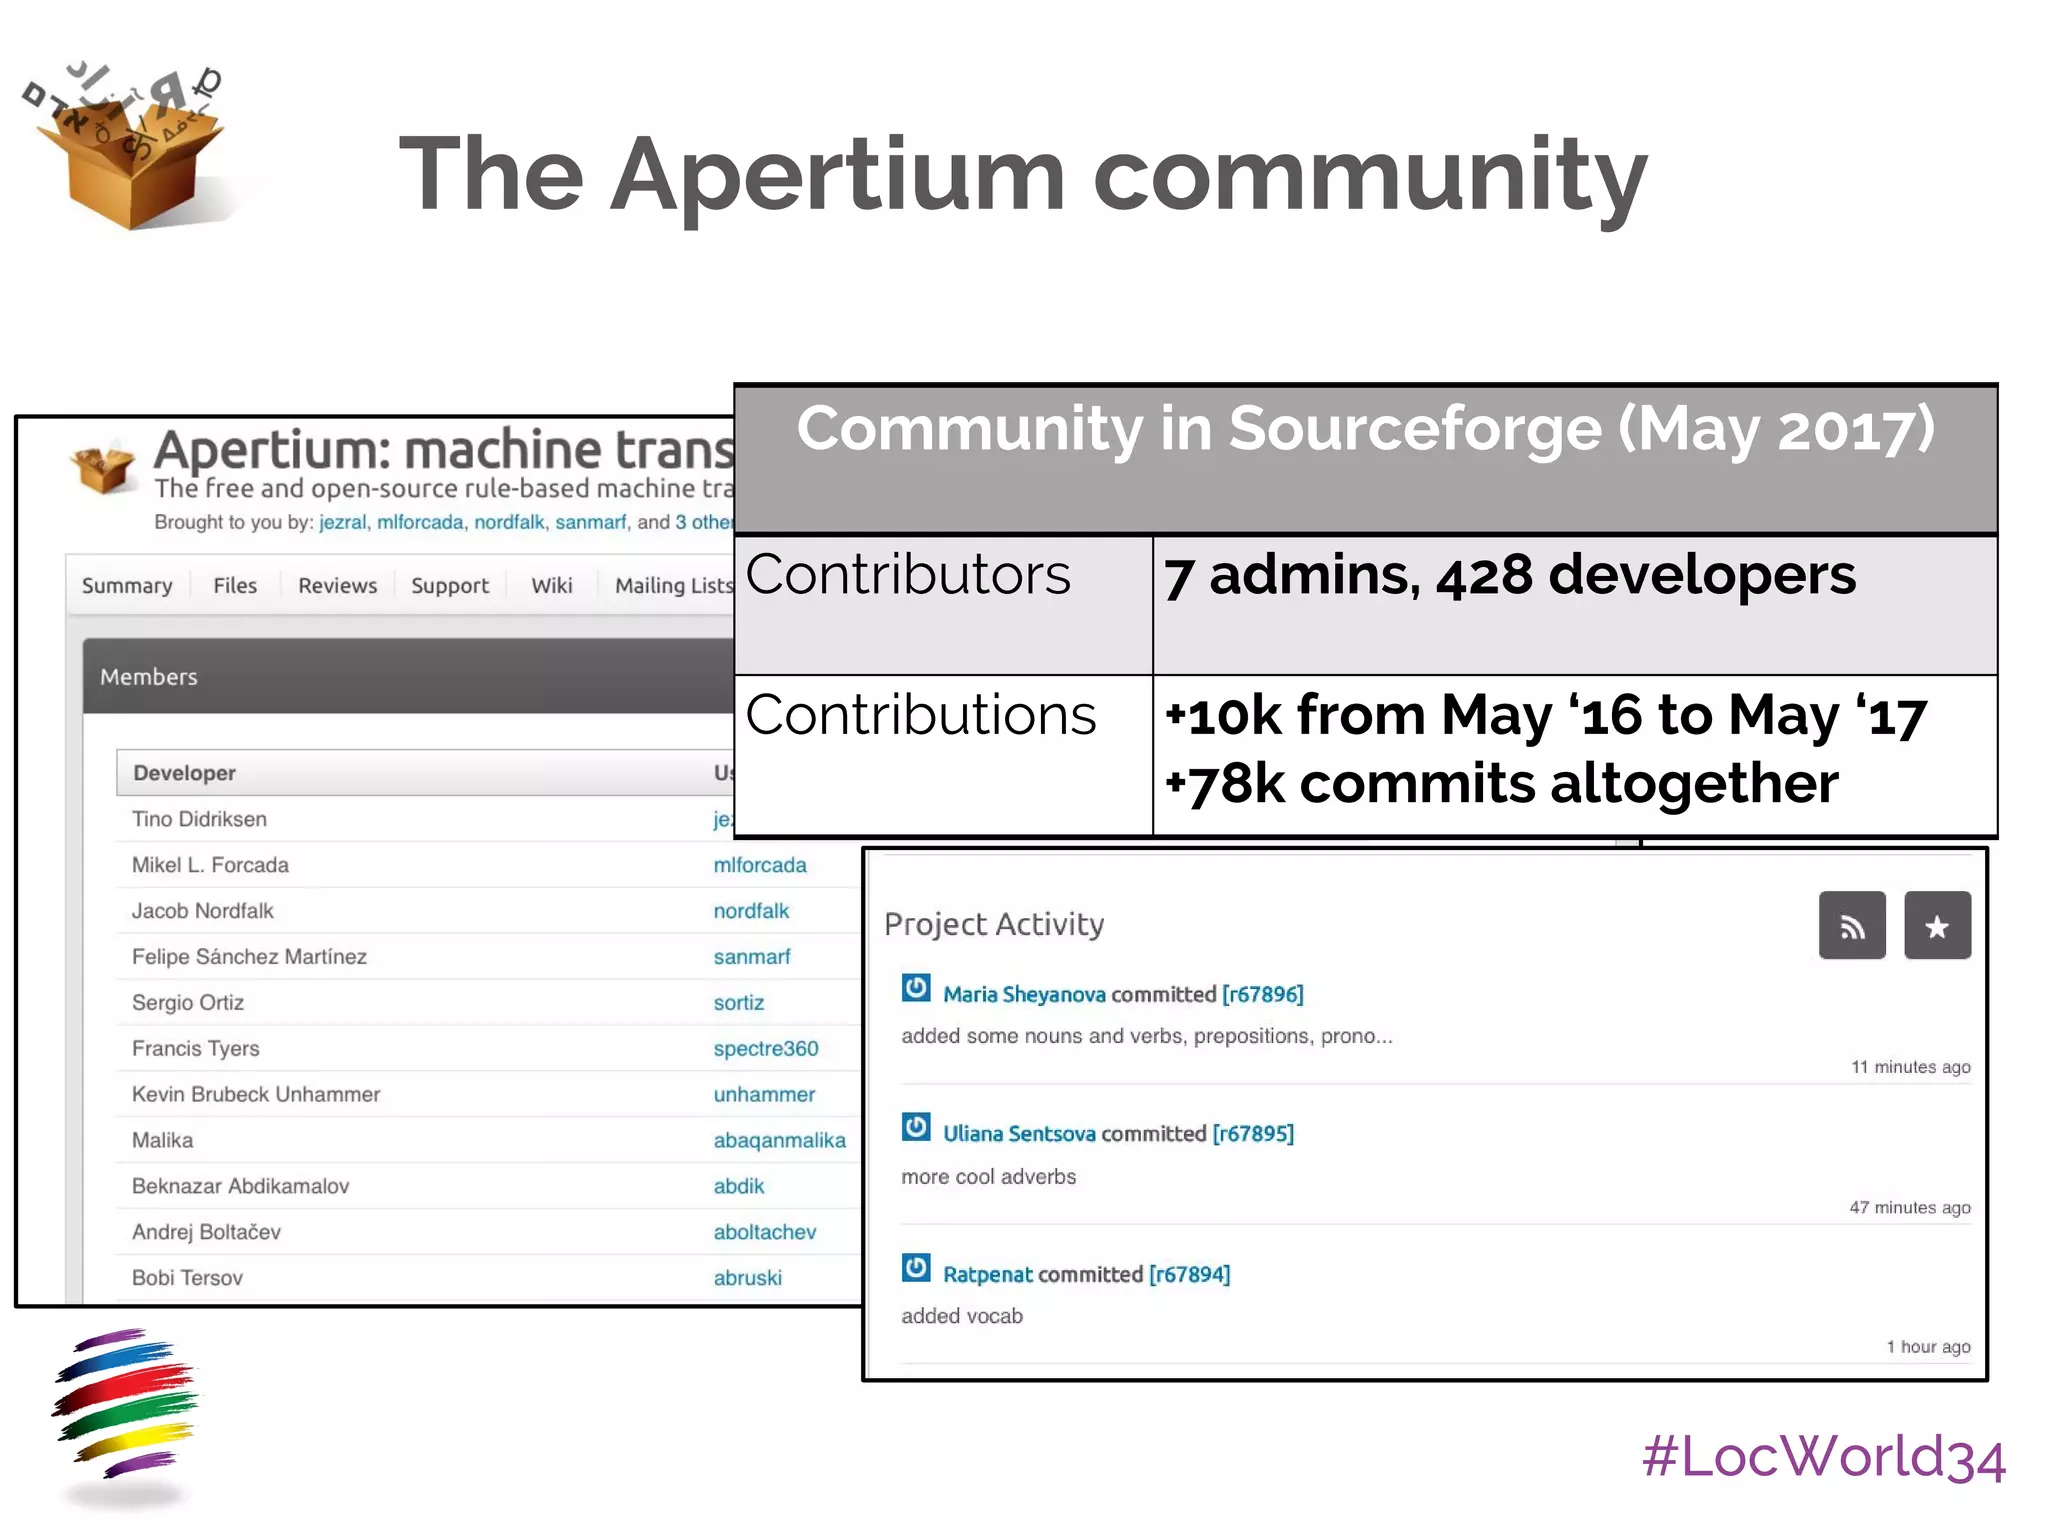
Task: Select the Kevin Brubeck Unhammer name
Action: tap(256, 1095)
